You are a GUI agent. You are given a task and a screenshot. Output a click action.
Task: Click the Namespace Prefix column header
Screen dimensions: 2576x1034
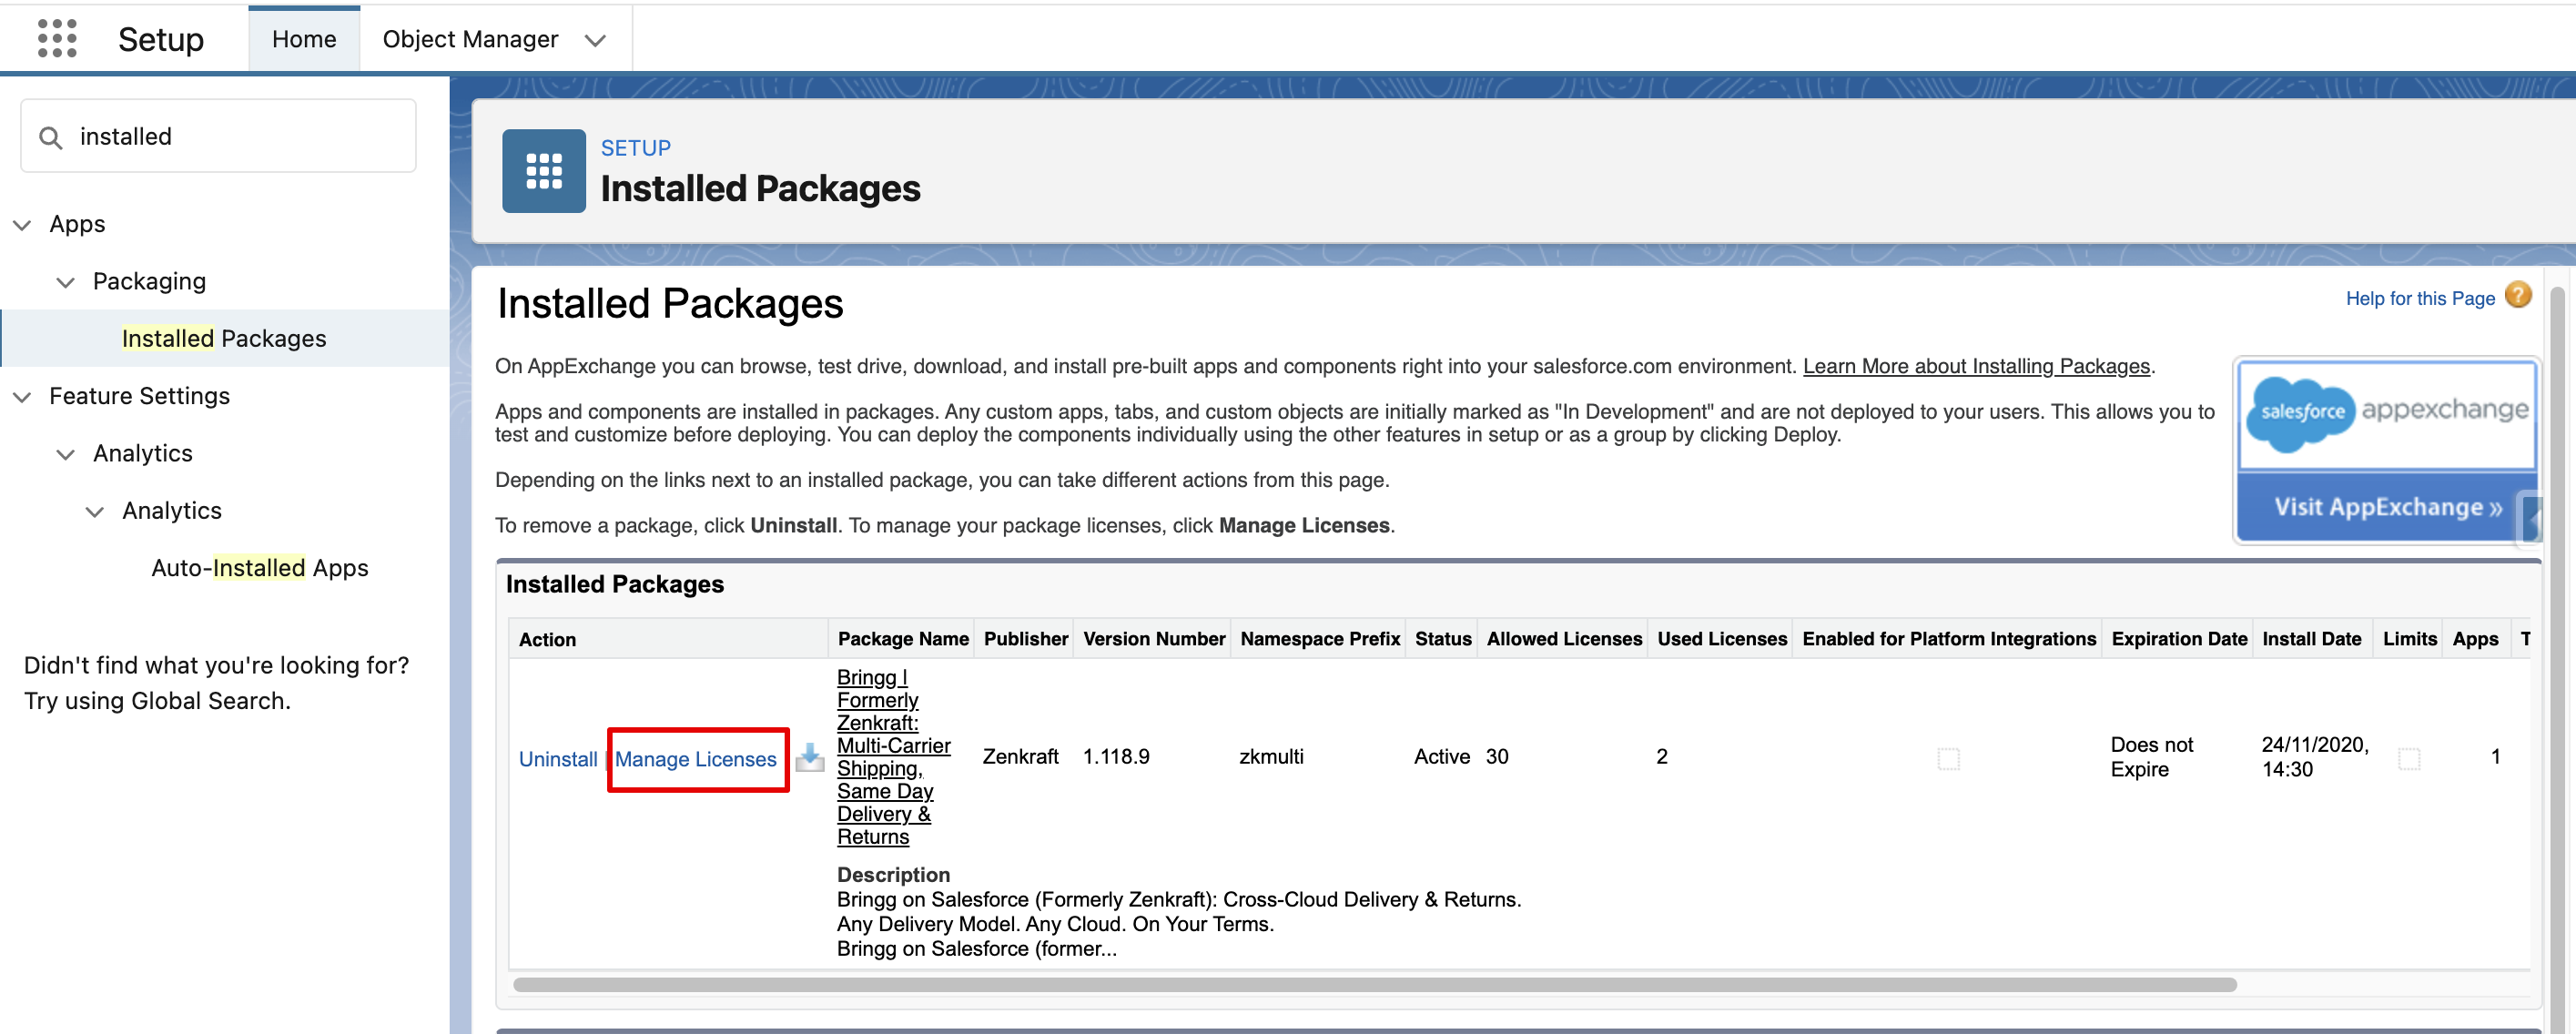tap(1320, 638)
